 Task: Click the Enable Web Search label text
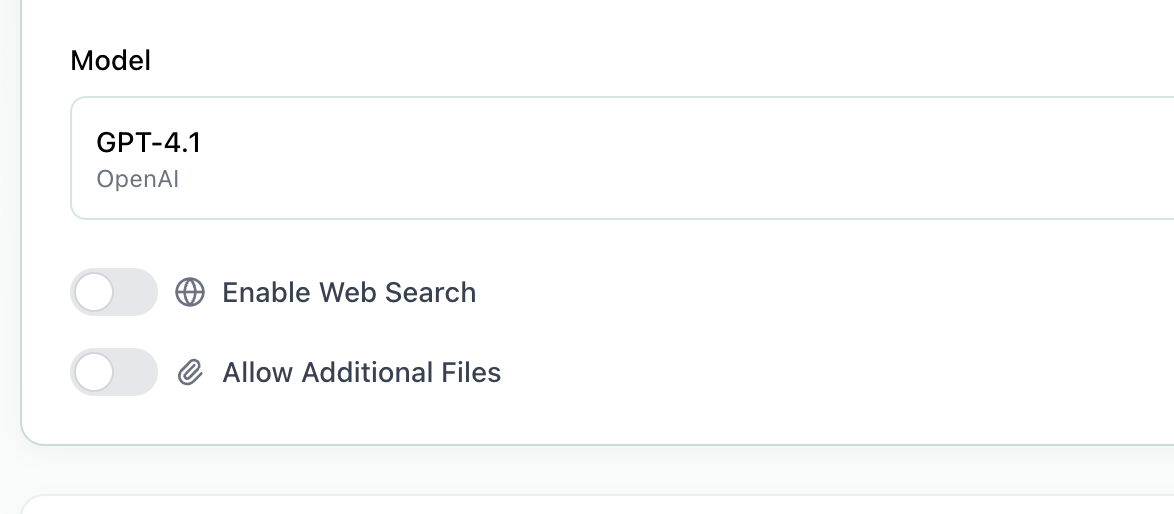coord(349,292)
